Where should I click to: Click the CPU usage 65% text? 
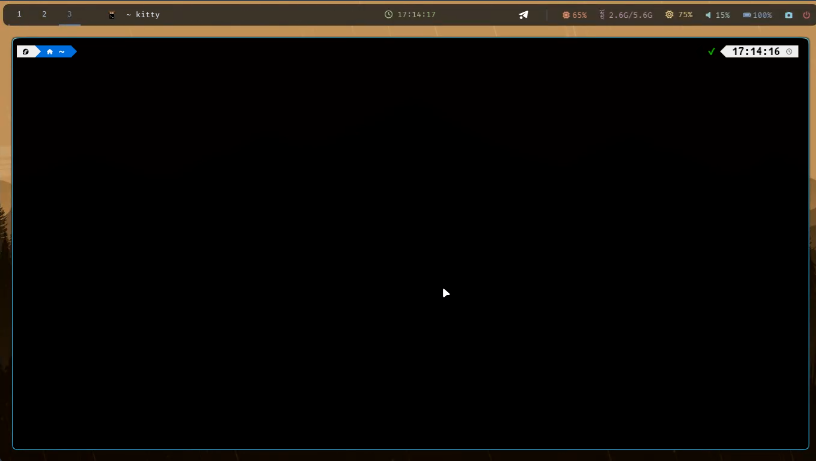point(579,15)
